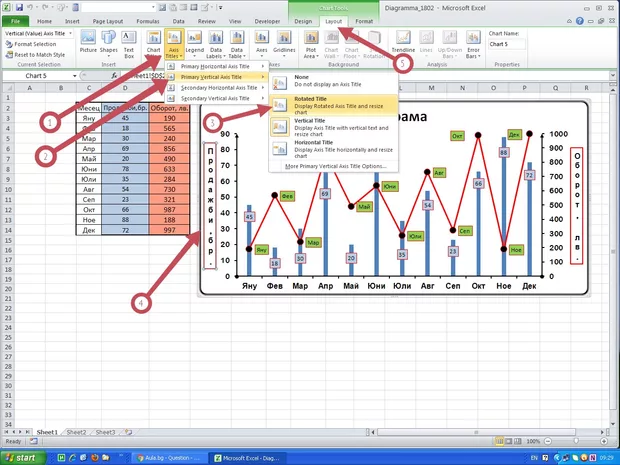Screen dimensions: 620x465
Task: Click the insert function fx icon
Action: tap(114, 76)
